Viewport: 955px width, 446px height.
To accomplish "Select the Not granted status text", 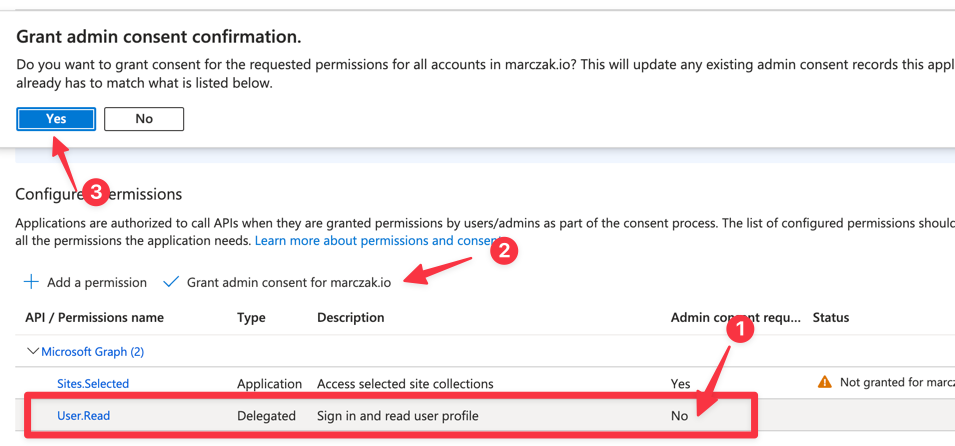I will [x=897, y=382].
